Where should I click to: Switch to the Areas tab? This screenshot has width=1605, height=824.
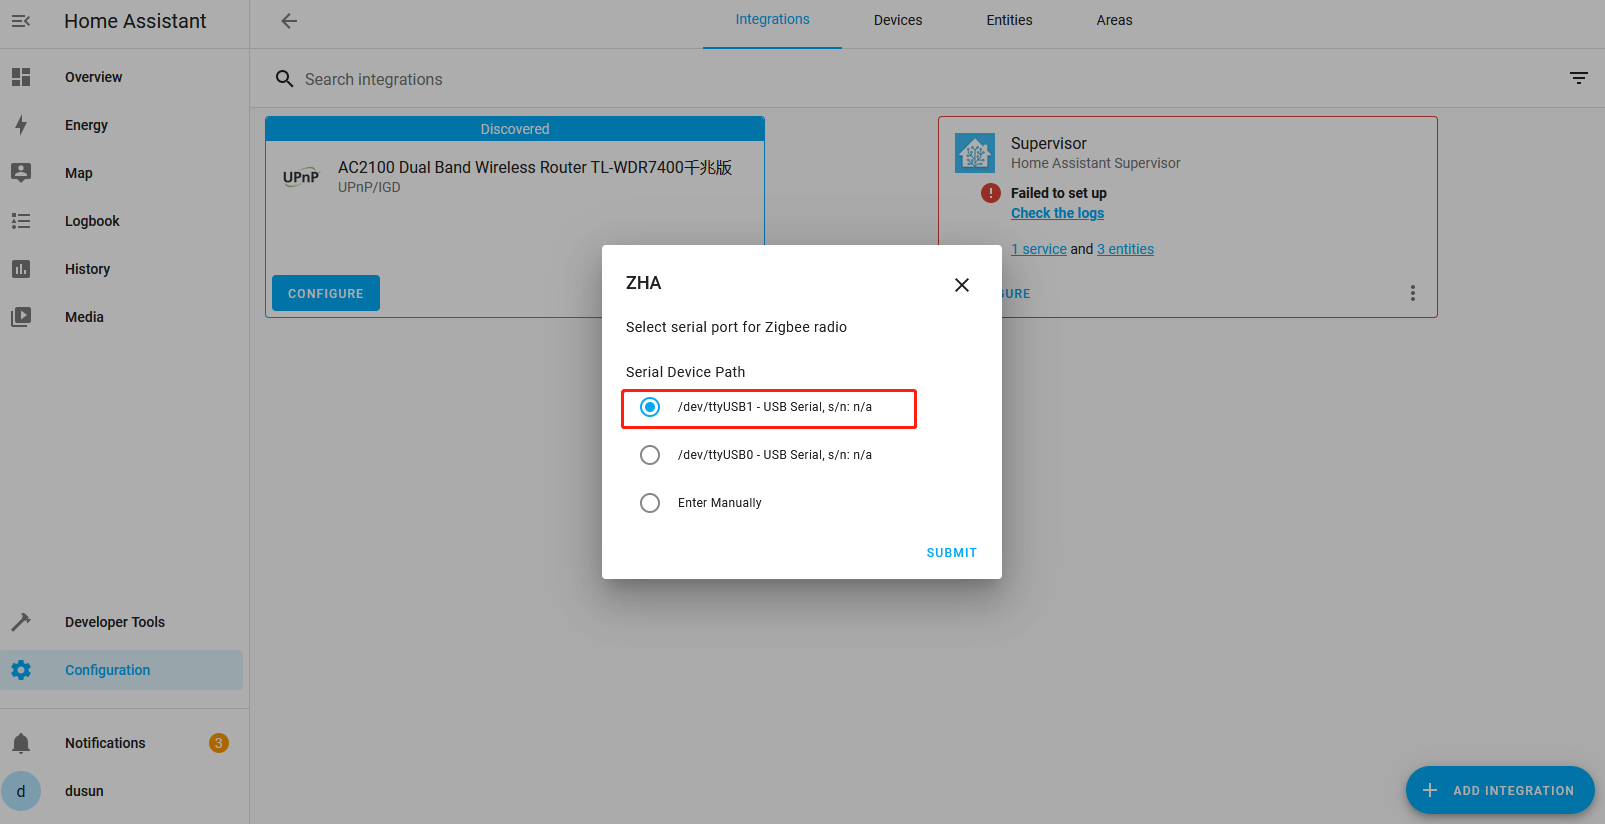coord(1115,20)
